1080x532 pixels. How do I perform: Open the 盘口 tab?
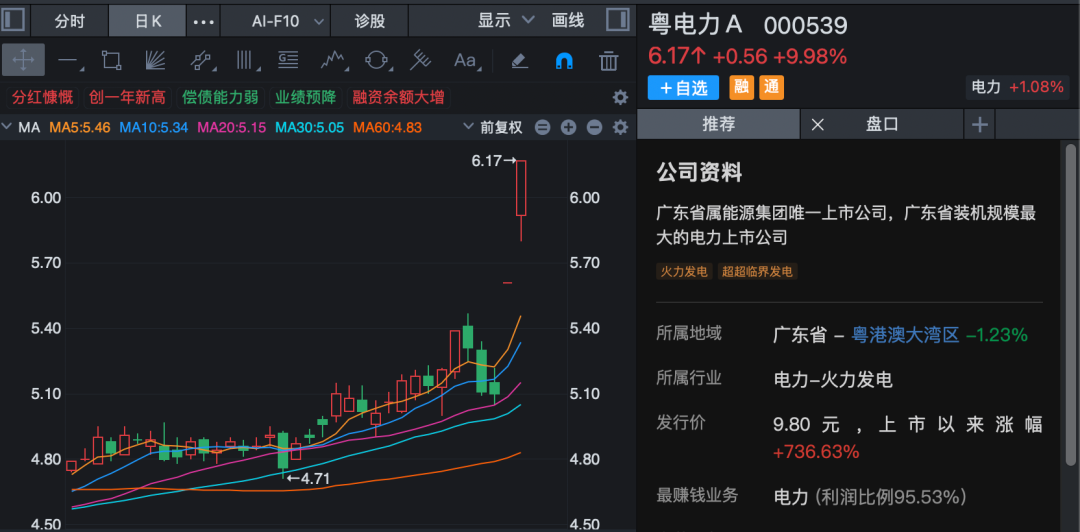(x=881, y=124)
